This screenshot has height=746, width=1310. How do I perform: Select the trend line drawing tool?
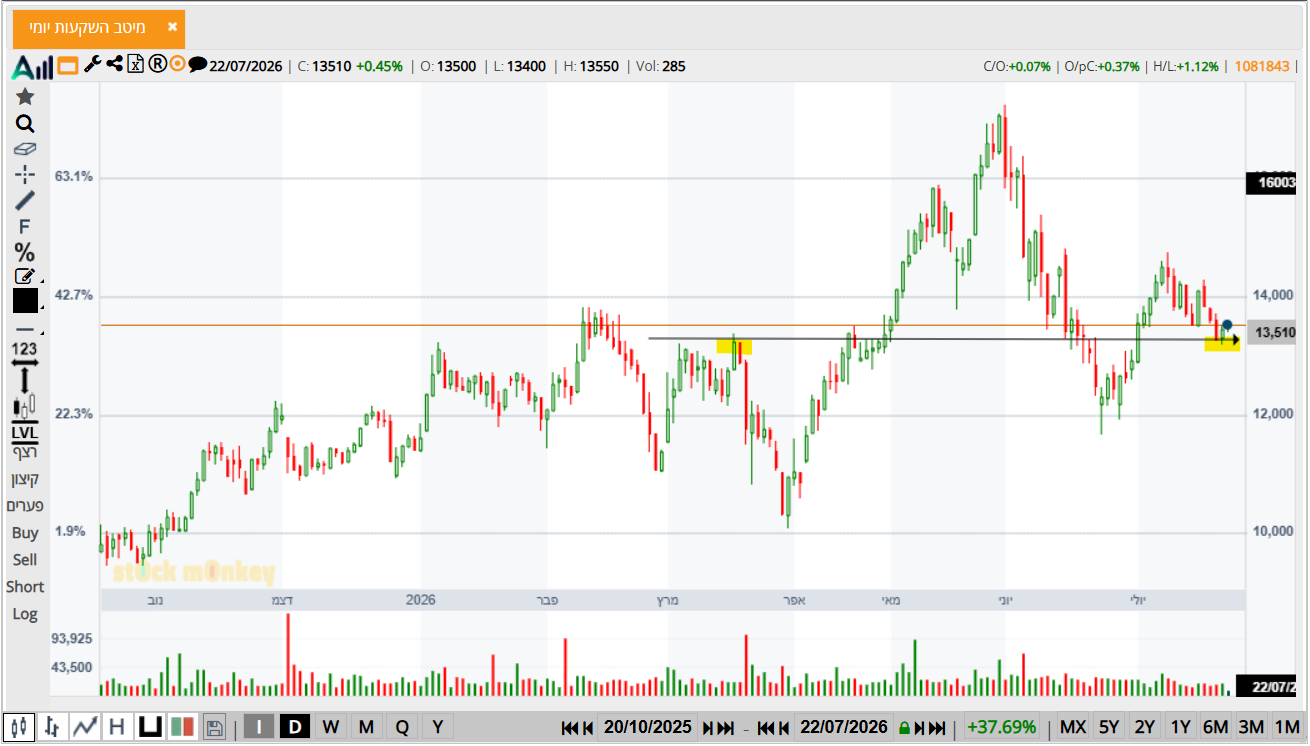(x=25, y=200)
